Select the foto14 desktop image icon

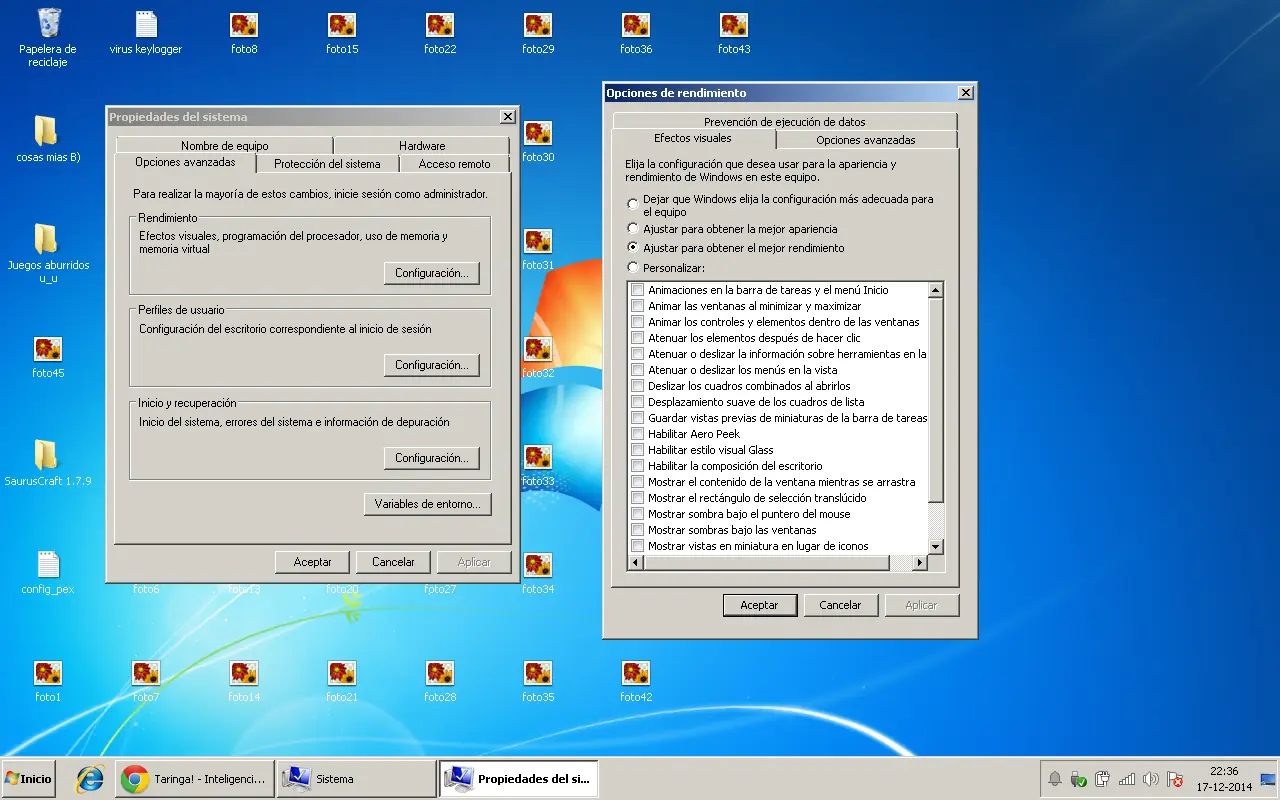pos(244,673)
